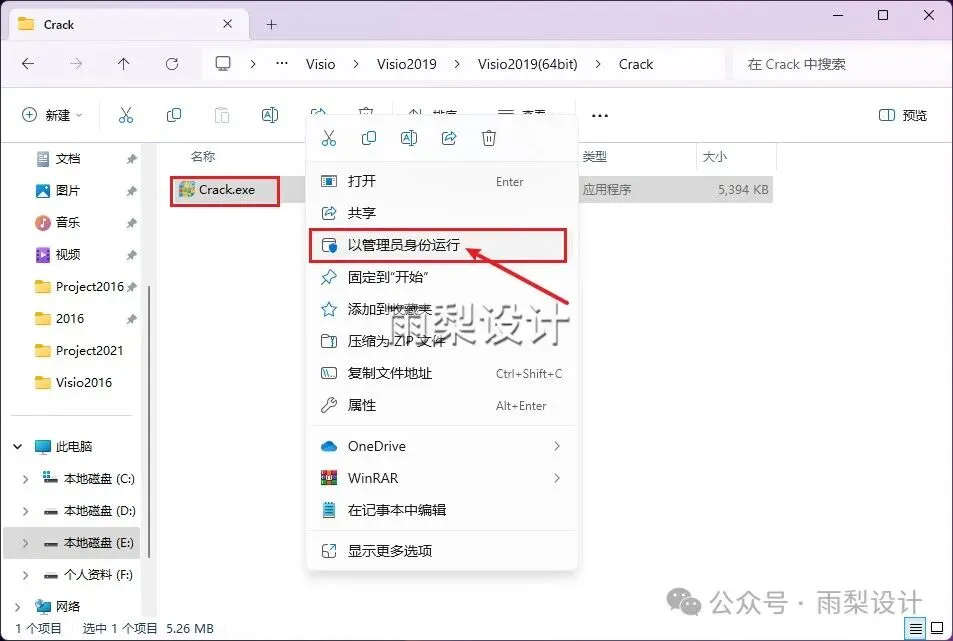This screenshot has height=641, width=953.
Task: Expand the 个人资料 (F:) drive chevron
Action: [x=26, y=575]
